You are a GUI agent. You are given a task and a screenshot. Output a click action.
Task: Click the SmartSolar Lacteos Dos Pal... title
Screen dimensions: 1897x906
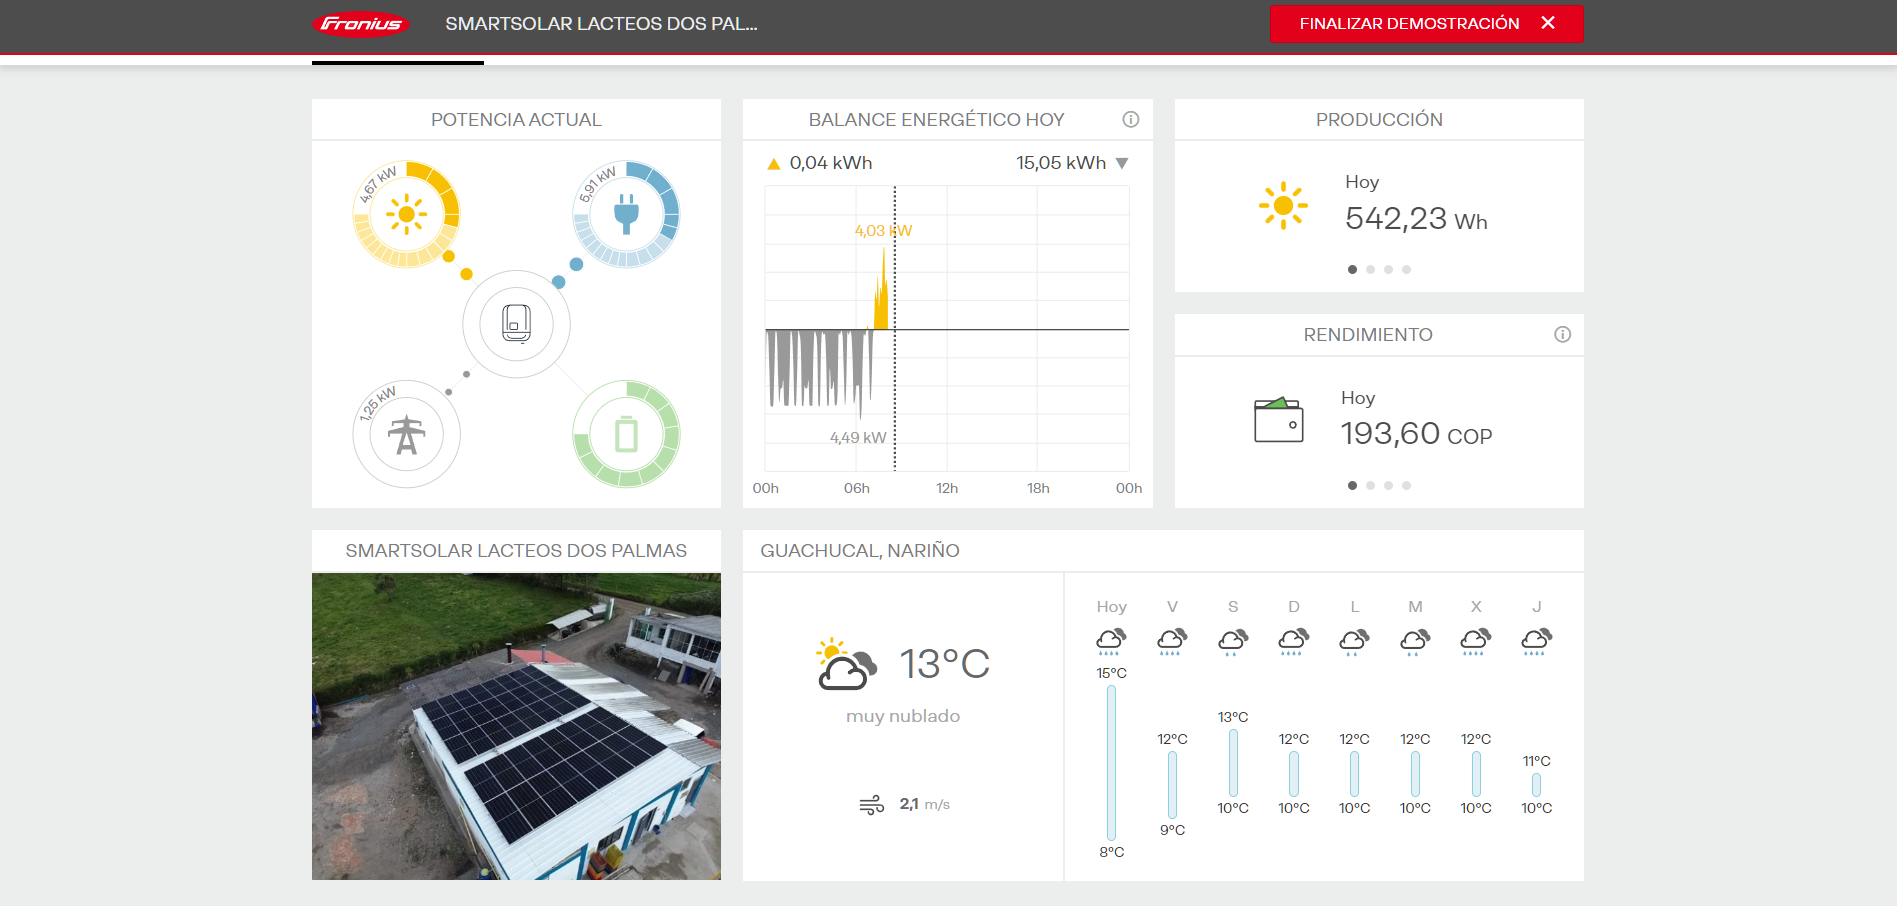point(601,24)
